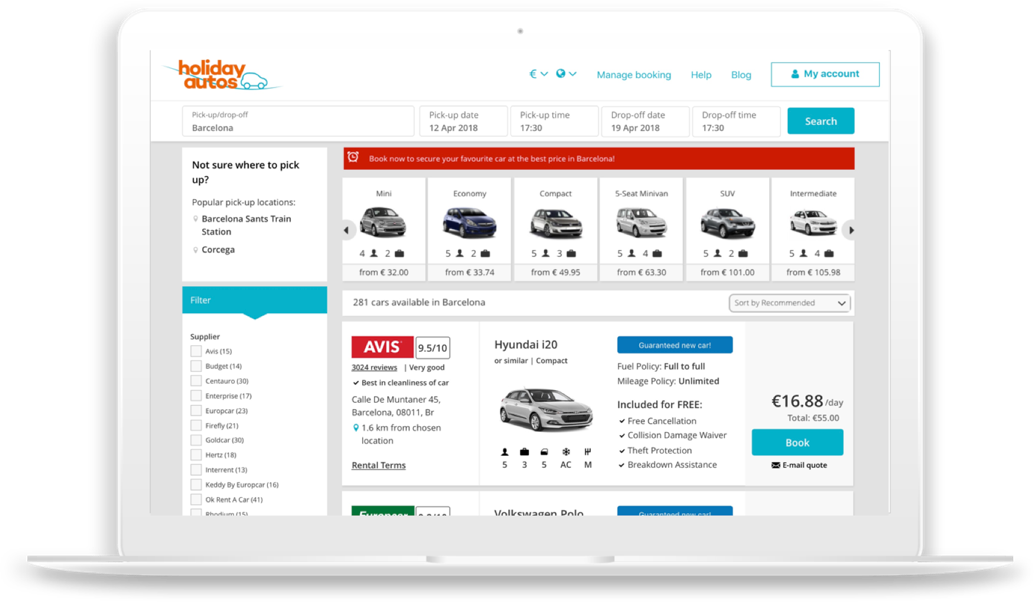Tick the Enterprise (17) checkbox
The image size is (1034, 602).
196,396
